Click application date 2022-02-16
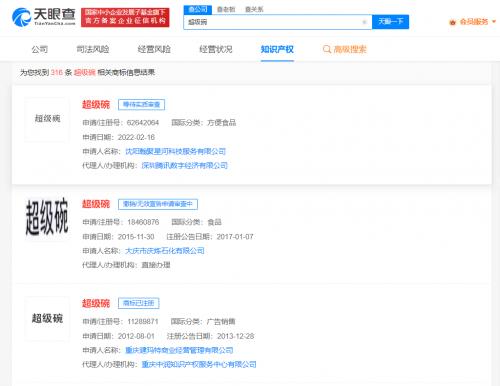The height and width of the screenshot is (386, 500). (x=136, y=137)
